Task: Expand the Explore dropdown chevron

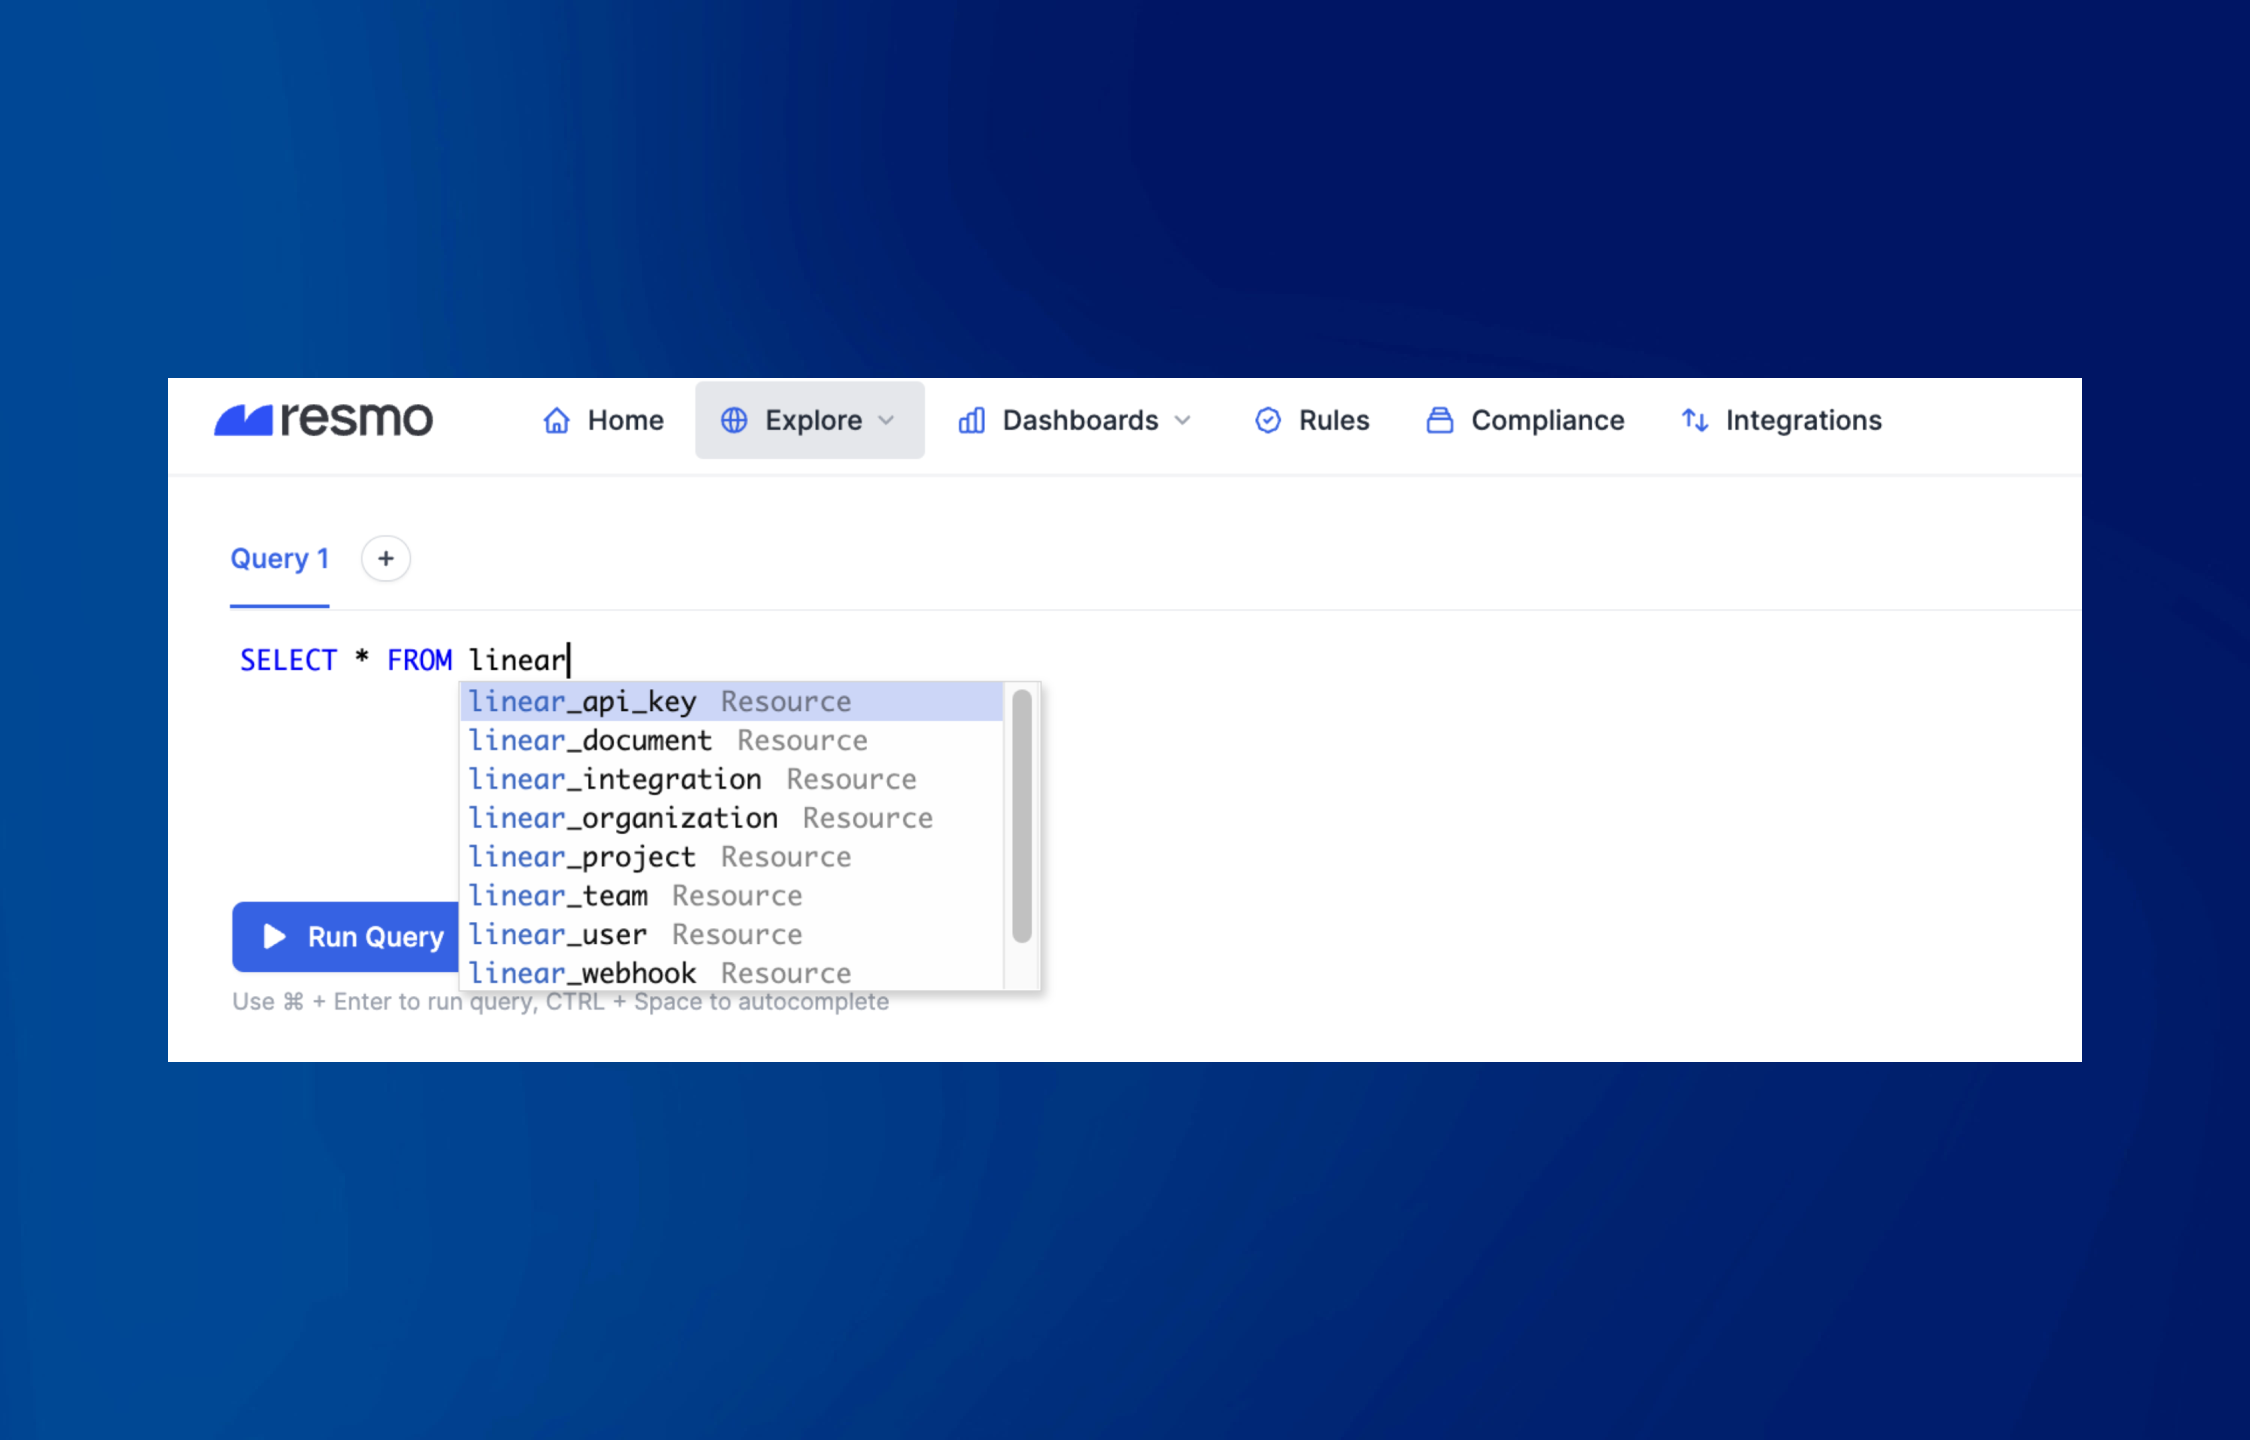Action: pyautogui.click(x=886, y=420)
